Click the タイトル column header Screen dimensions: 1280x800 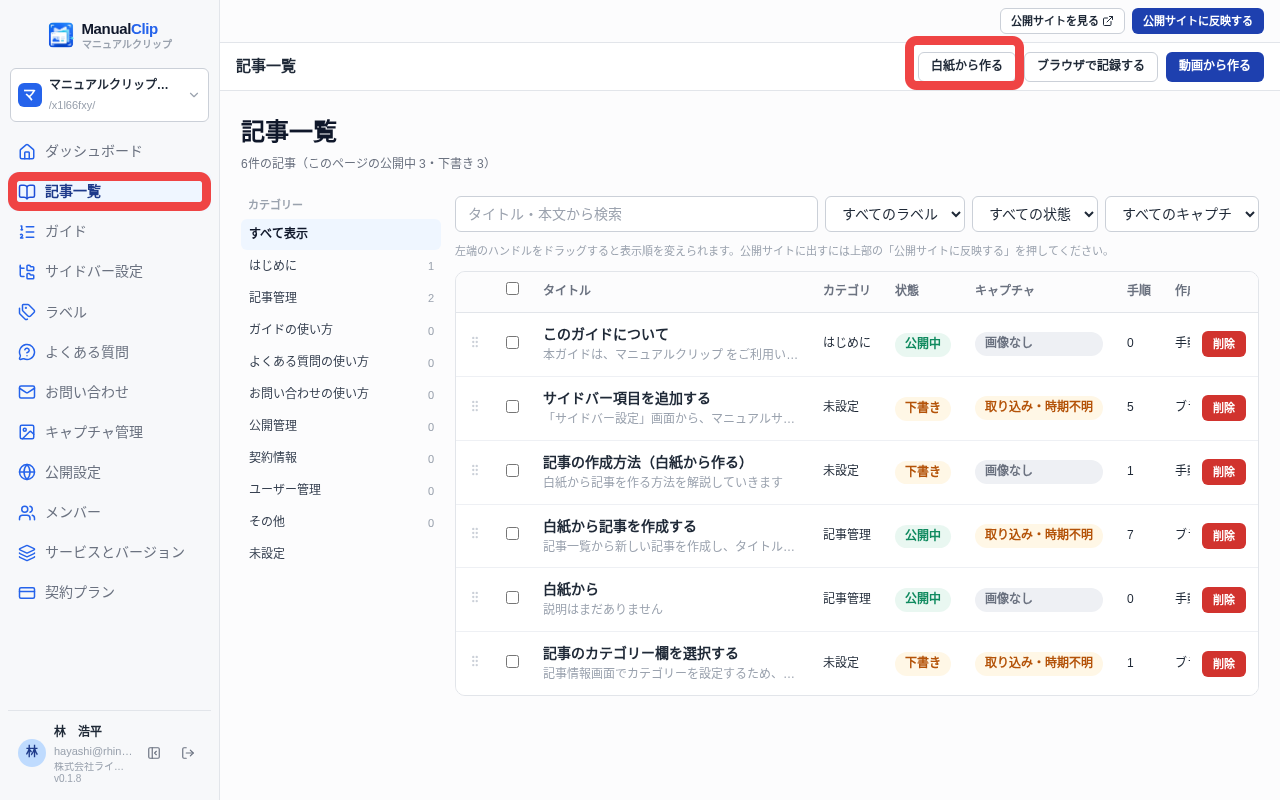click(566, 290)
